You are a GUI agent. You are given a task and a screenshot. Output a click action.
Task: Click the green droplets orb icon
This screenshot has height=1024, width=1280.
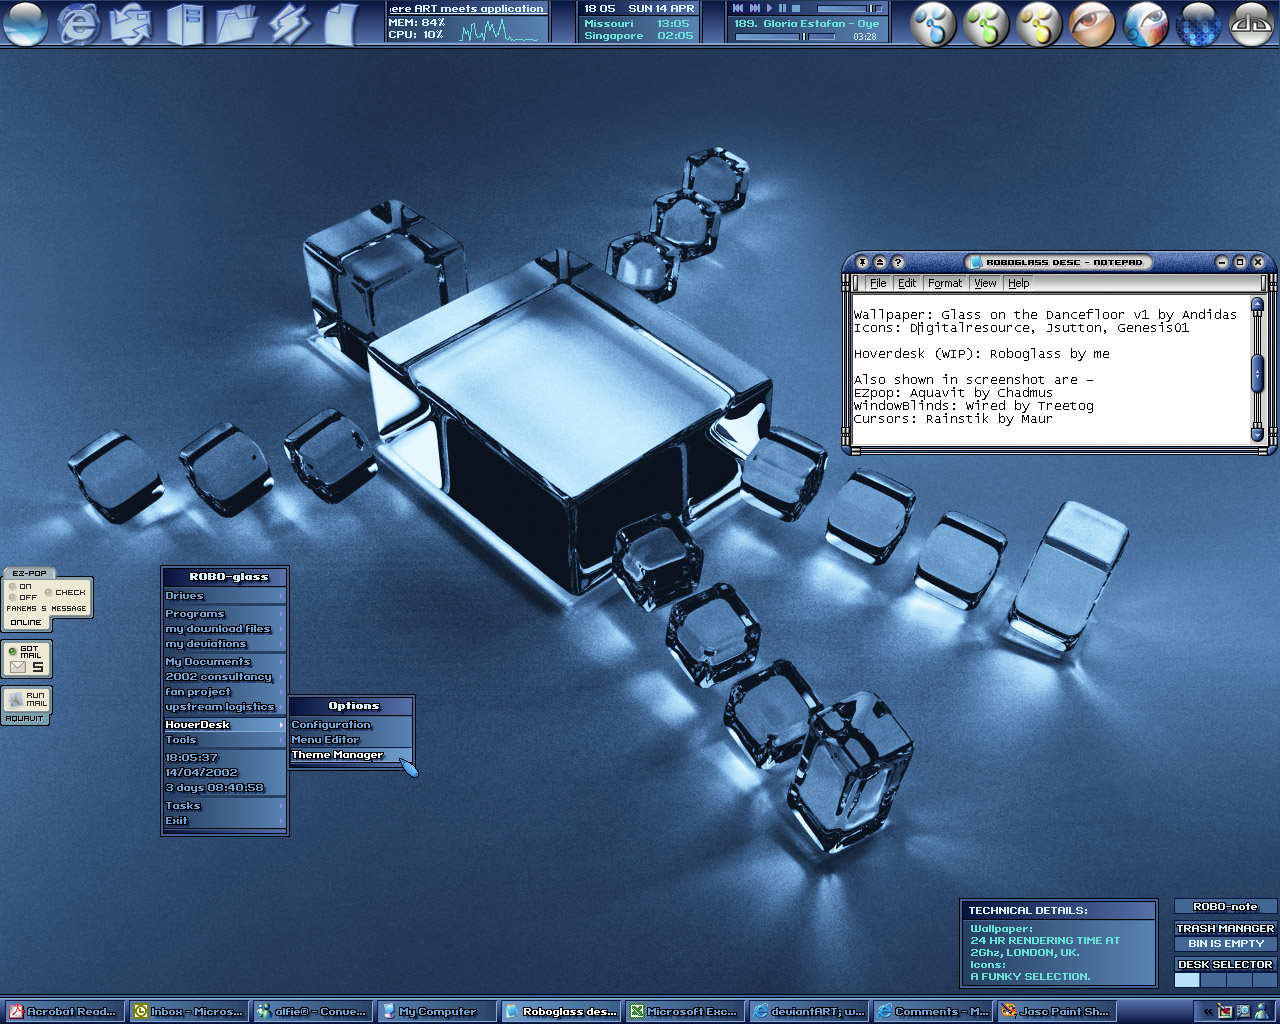click(x=987, y=24)
